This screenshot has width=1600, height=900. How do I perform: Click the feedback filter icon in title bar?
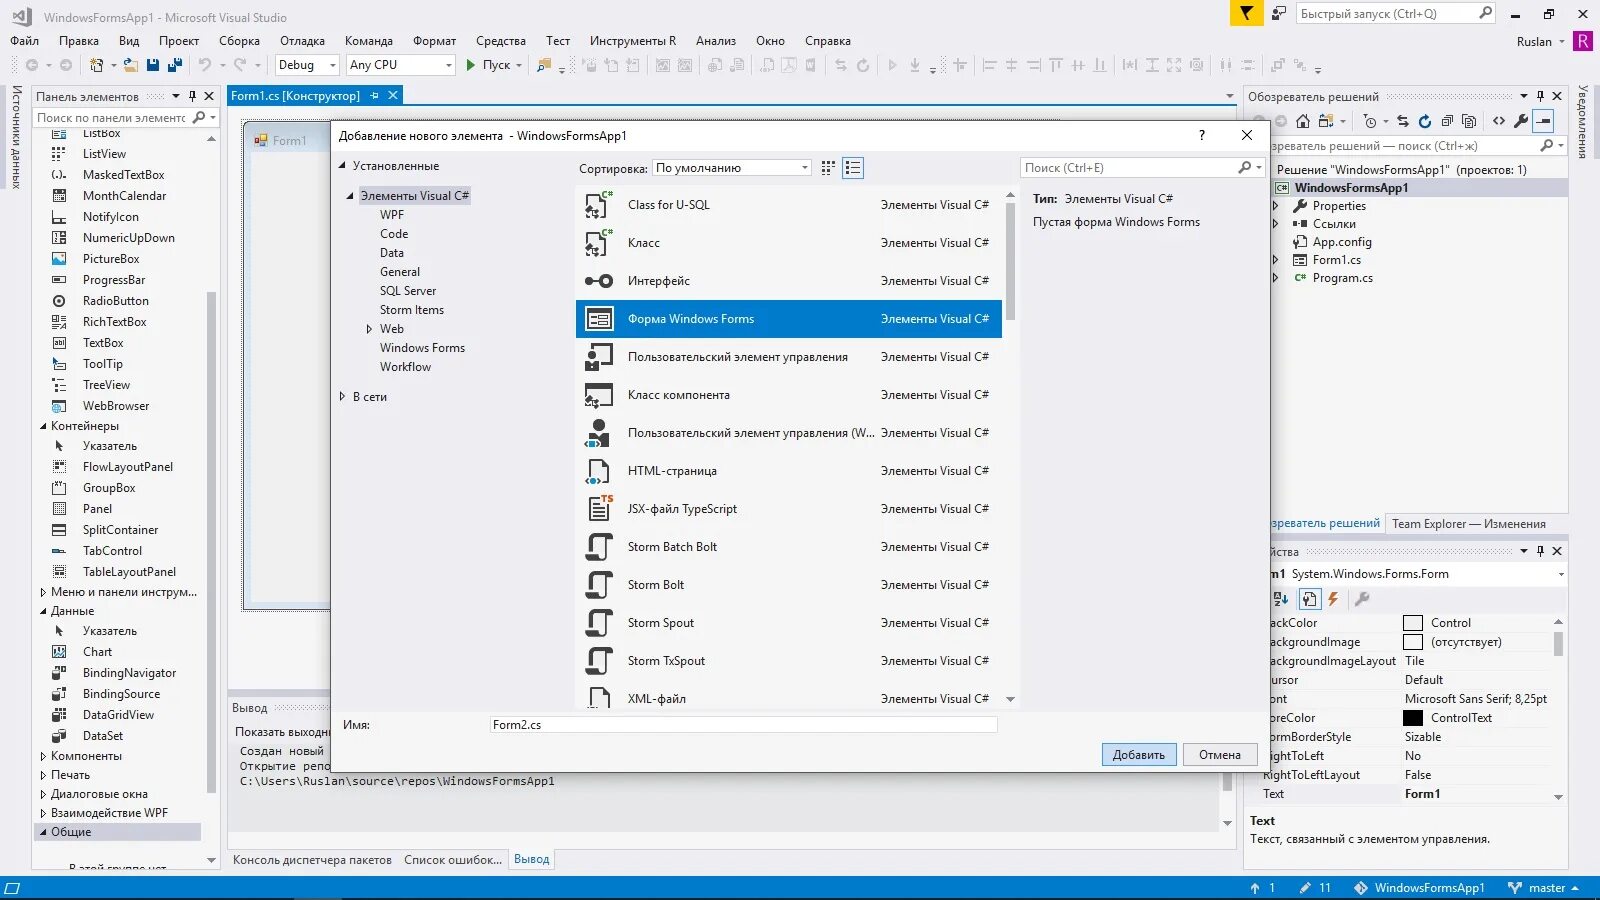(1246, 13)
